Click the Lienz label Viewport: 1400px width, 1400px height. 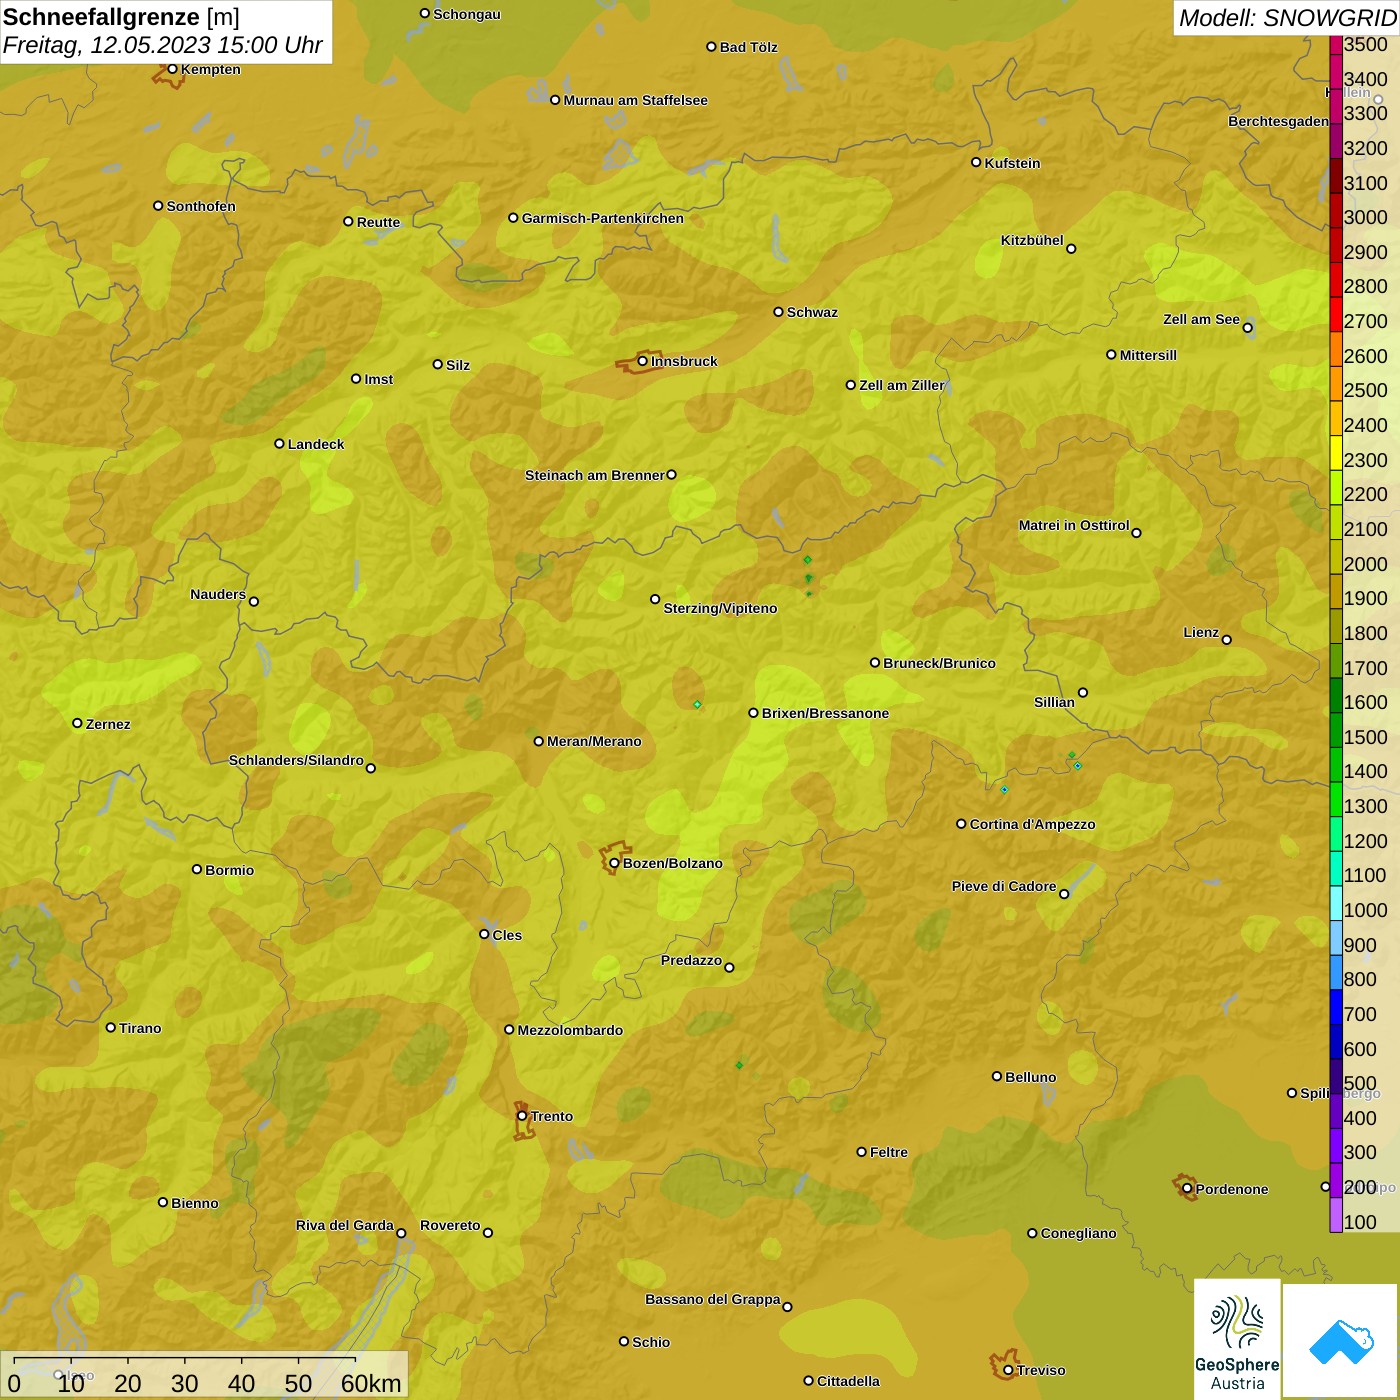point(1201,632)
